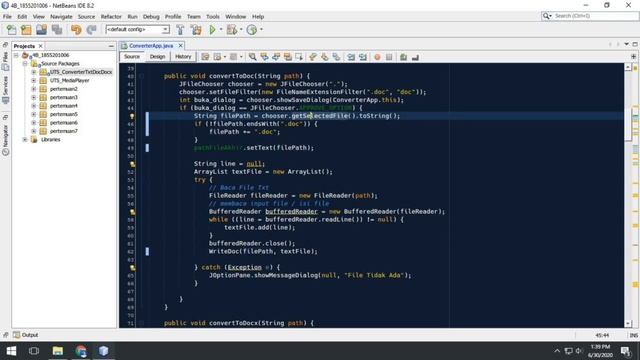Run the project with green play icon
This screenshot has width=640, height=360.
tap(212, 30)
